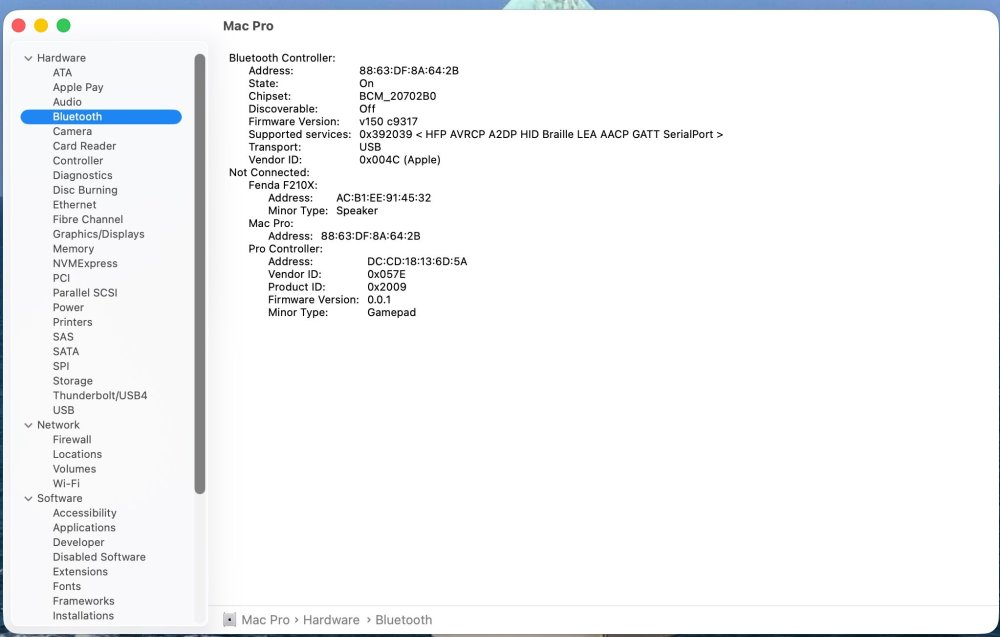Click the Hardware category label
1000x637 pixels.
click(x=61, y=58)
